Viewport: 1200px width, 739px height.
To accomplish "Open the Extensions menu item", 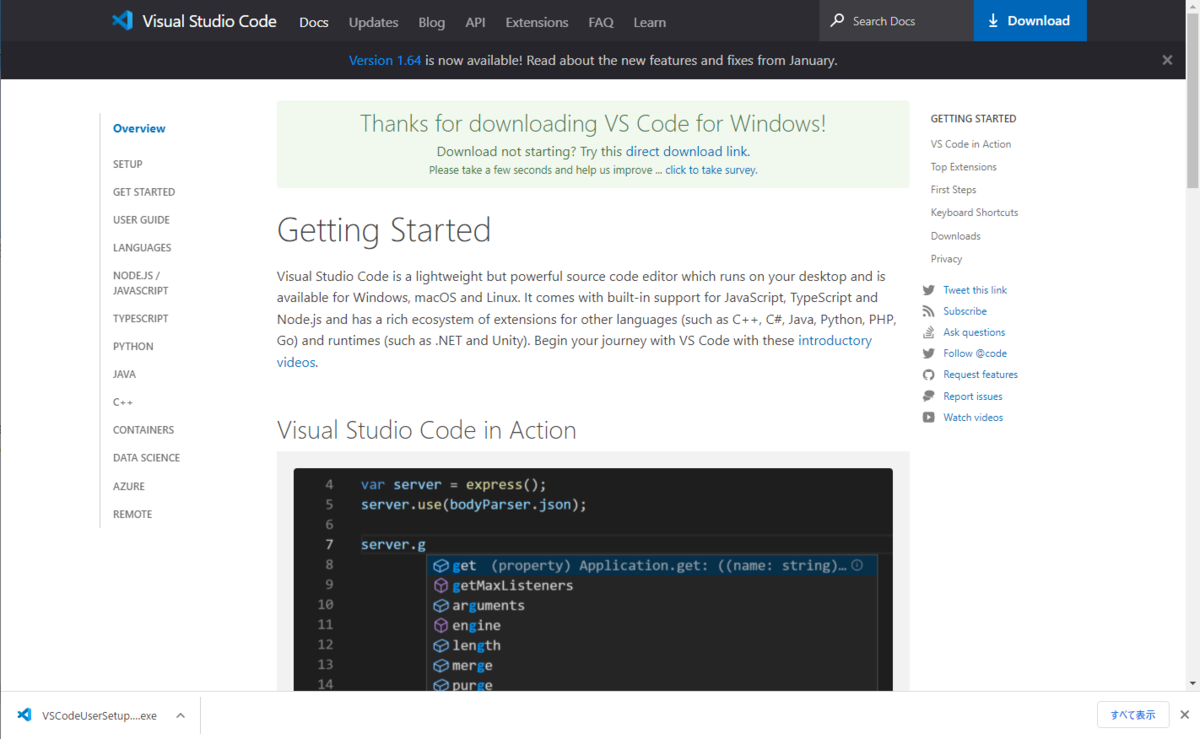I will 536,22.
